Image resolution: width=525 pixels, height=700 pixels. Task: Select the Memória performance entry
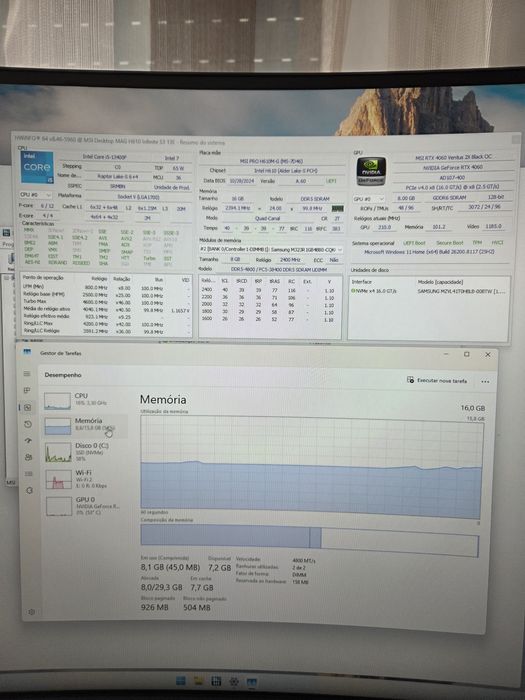coord(85,425)
